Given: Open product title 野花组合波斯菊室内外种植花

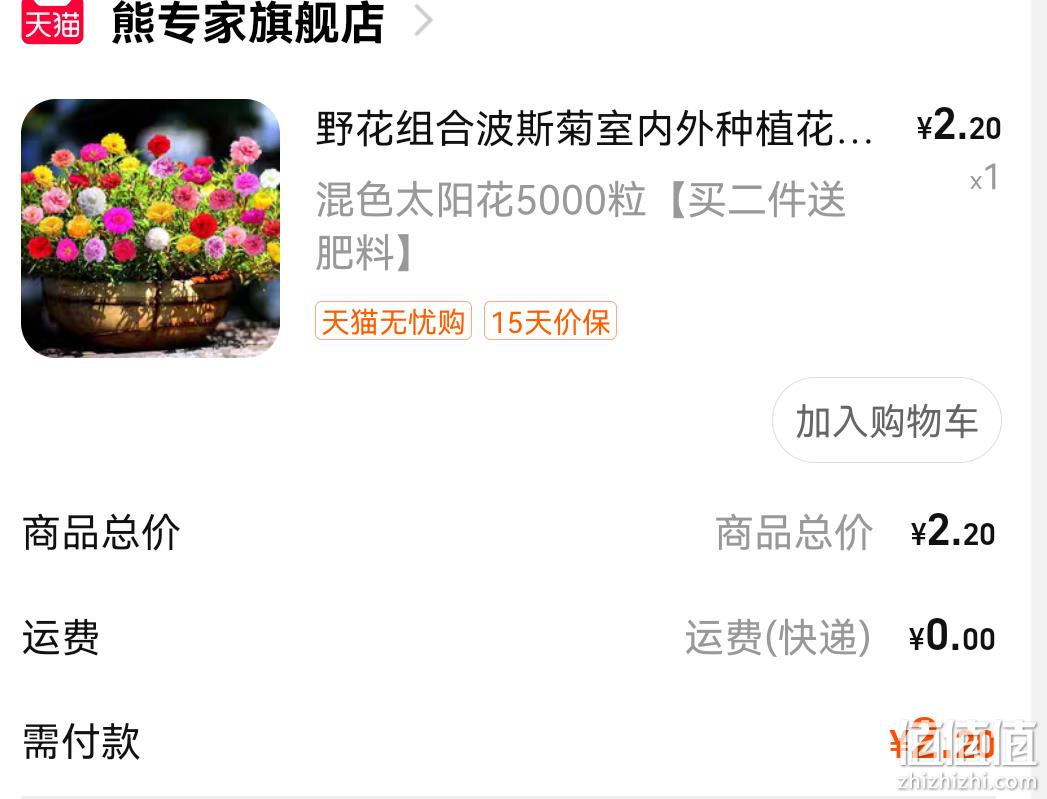Looking at the screenshot, I should (594, 128).
